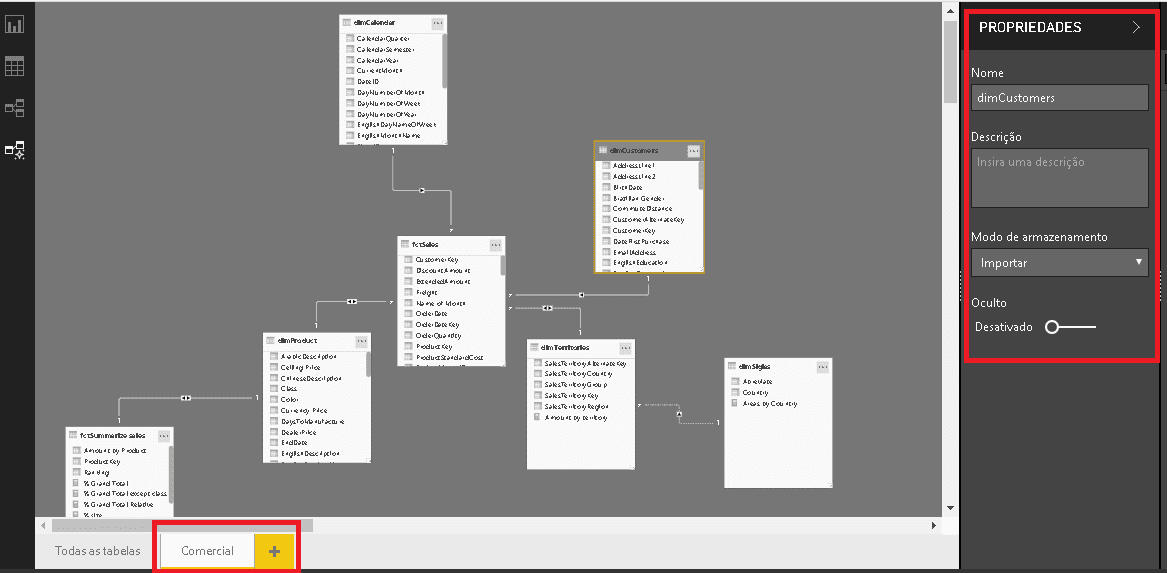This screenshot has height=573, width=1167.
Task: Select the Comercial layout tab
Action: coord(208,551)
